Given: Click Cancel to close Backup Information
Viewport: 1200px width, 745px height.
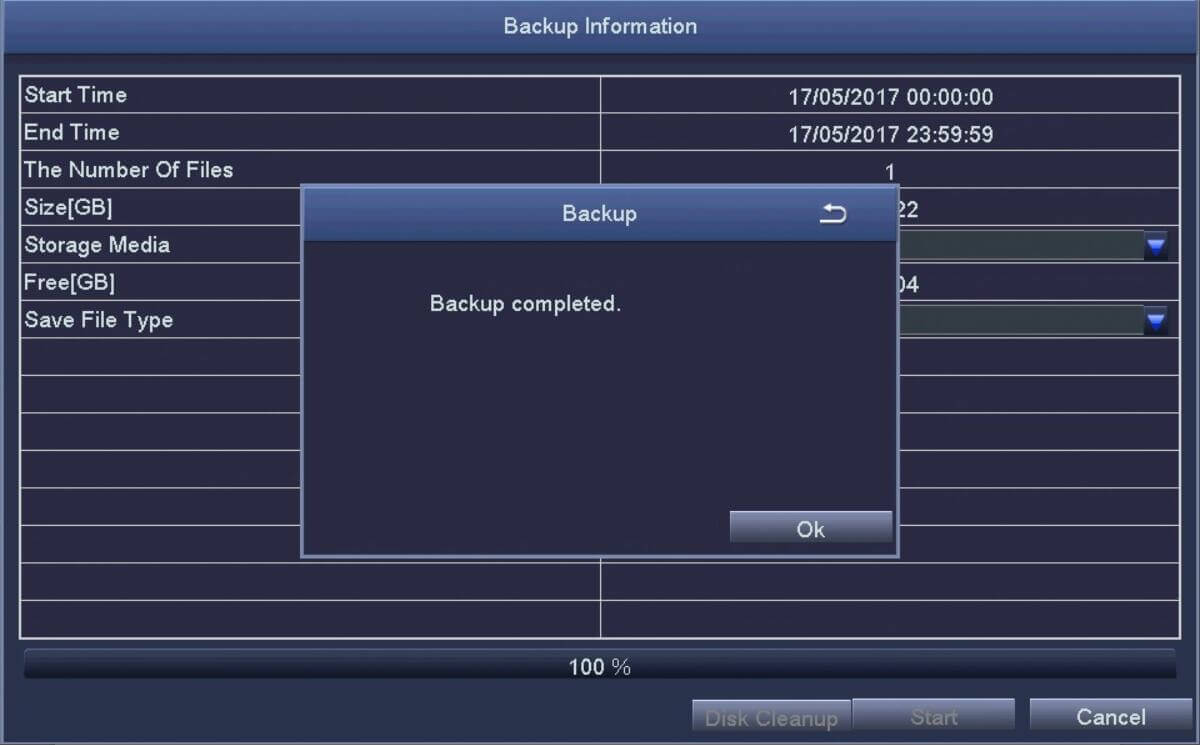Looking at the screenshot, I should [1111, 716].
